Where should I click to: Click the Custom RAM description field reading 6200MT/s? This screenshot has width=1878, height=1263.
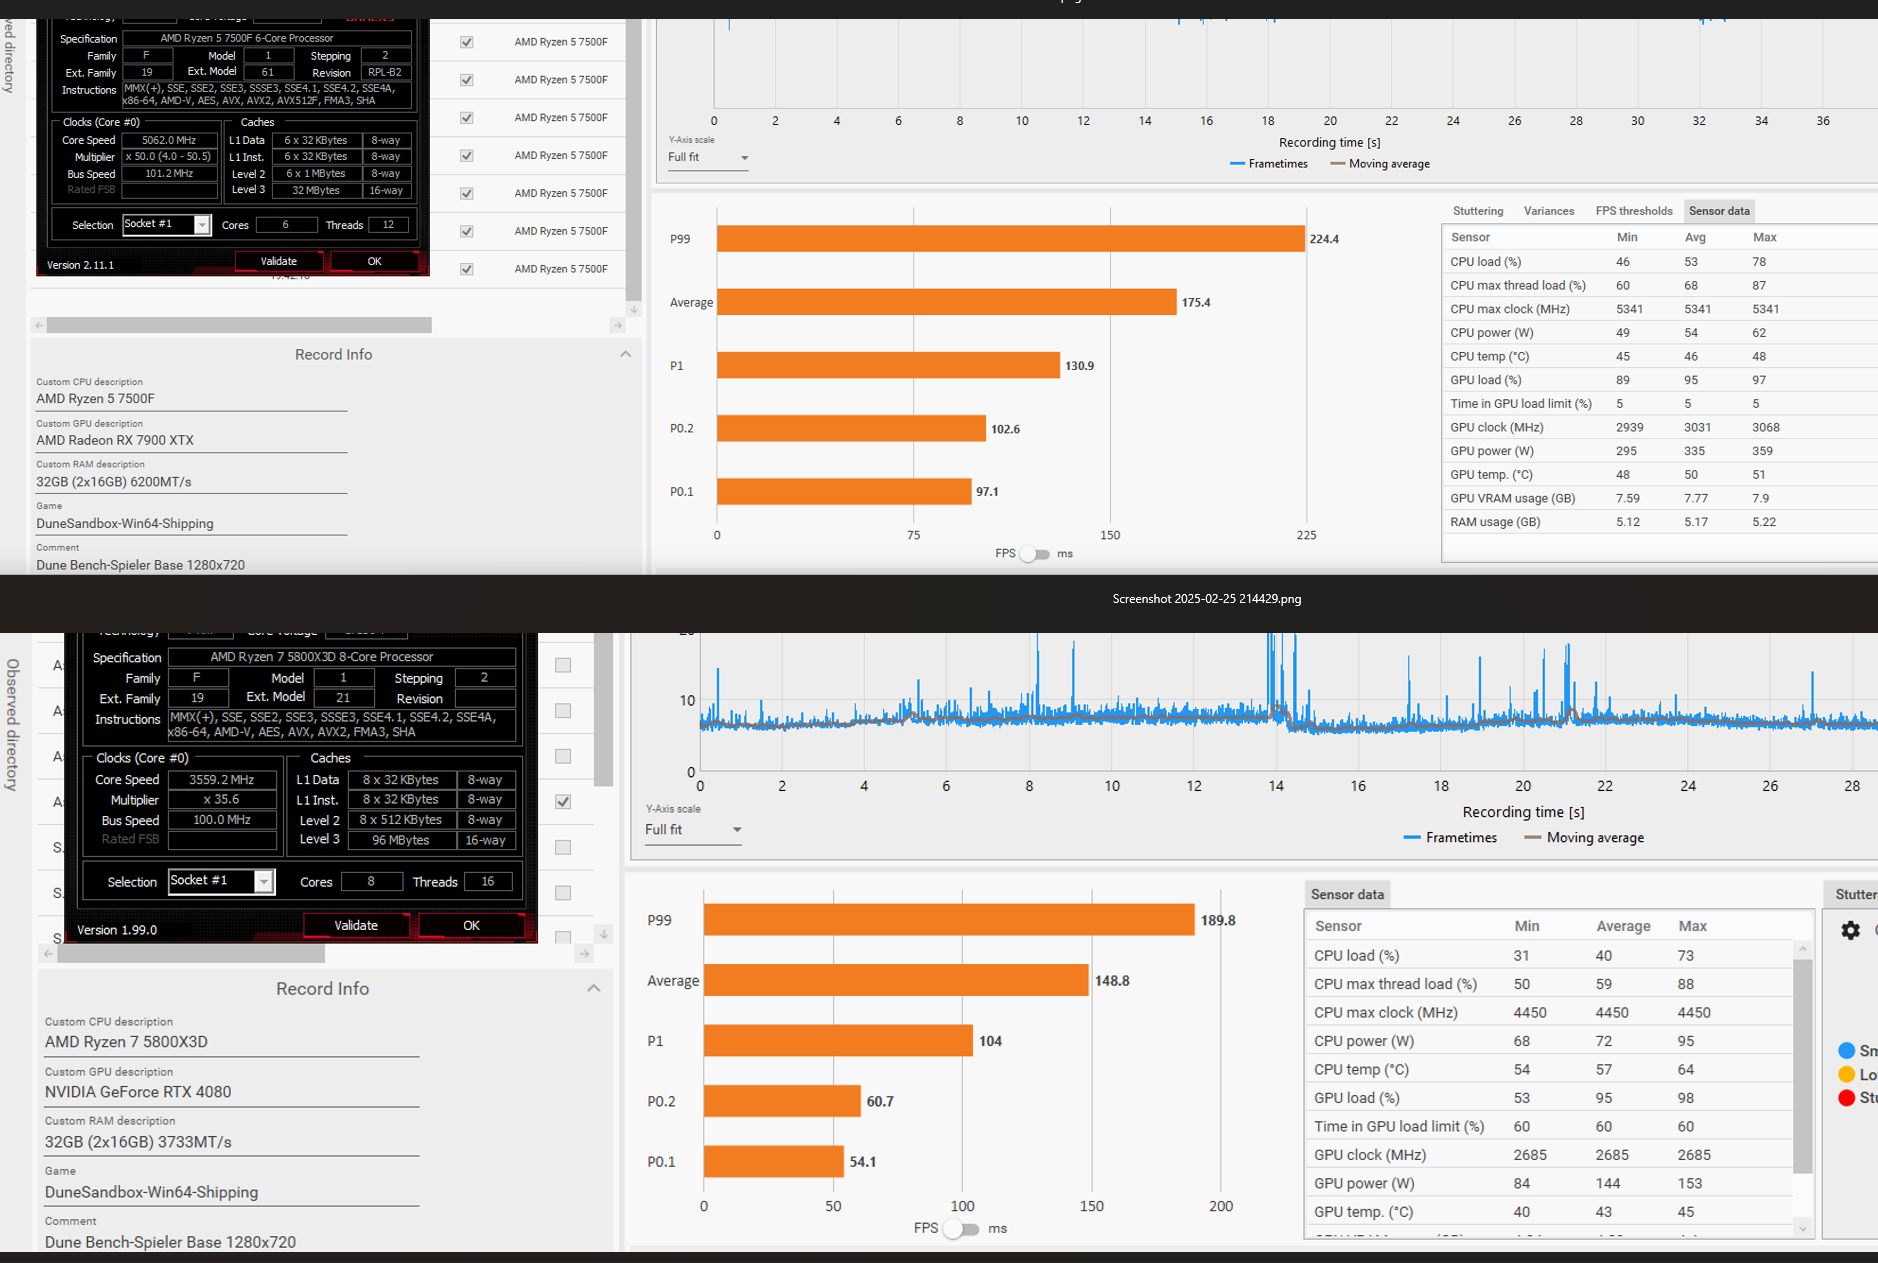[191, 482]
